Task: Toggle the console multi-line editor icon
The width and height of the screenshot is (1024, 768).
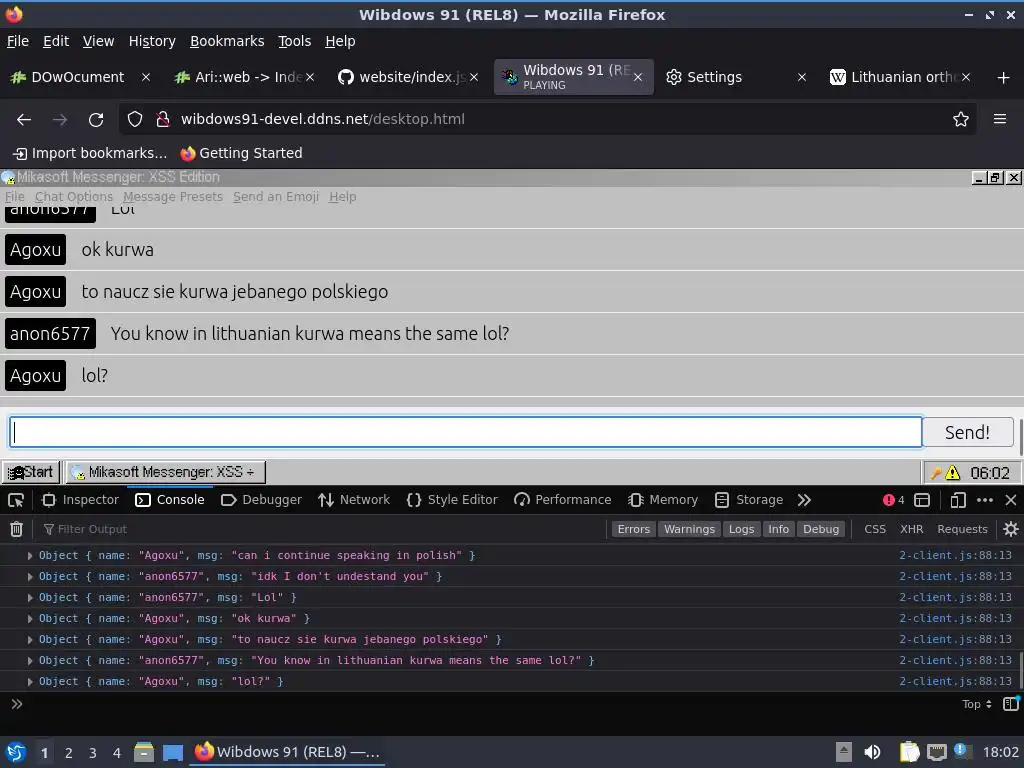Action: pos(1011,703)
